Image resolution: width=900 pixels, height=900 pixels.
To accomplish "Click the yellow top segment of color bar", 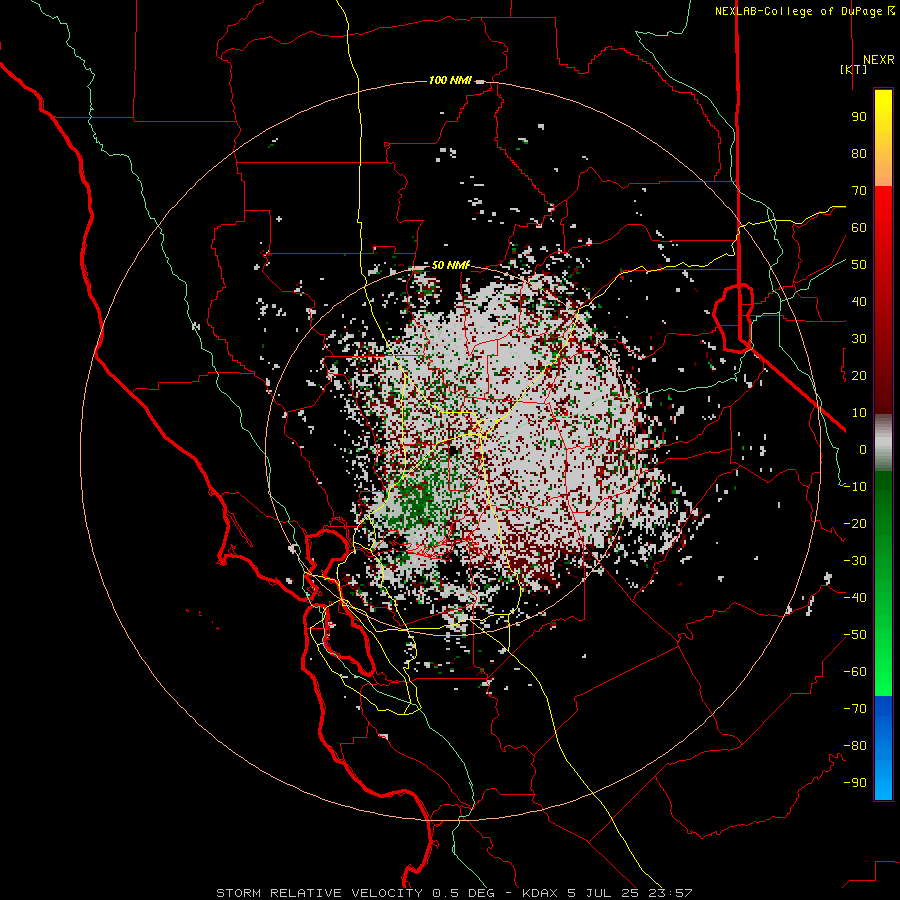I will pos(883,138).
